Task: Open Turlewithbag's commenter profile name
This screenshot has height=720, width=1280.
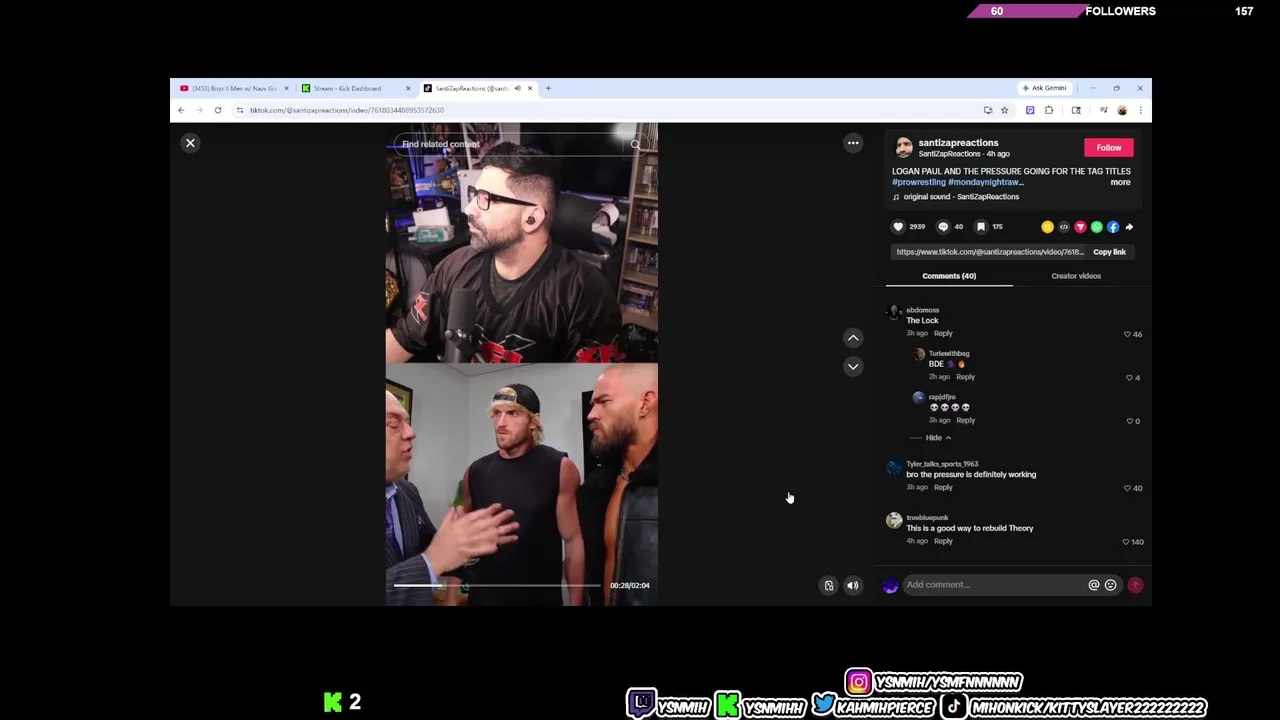Action: pos(949,354)
